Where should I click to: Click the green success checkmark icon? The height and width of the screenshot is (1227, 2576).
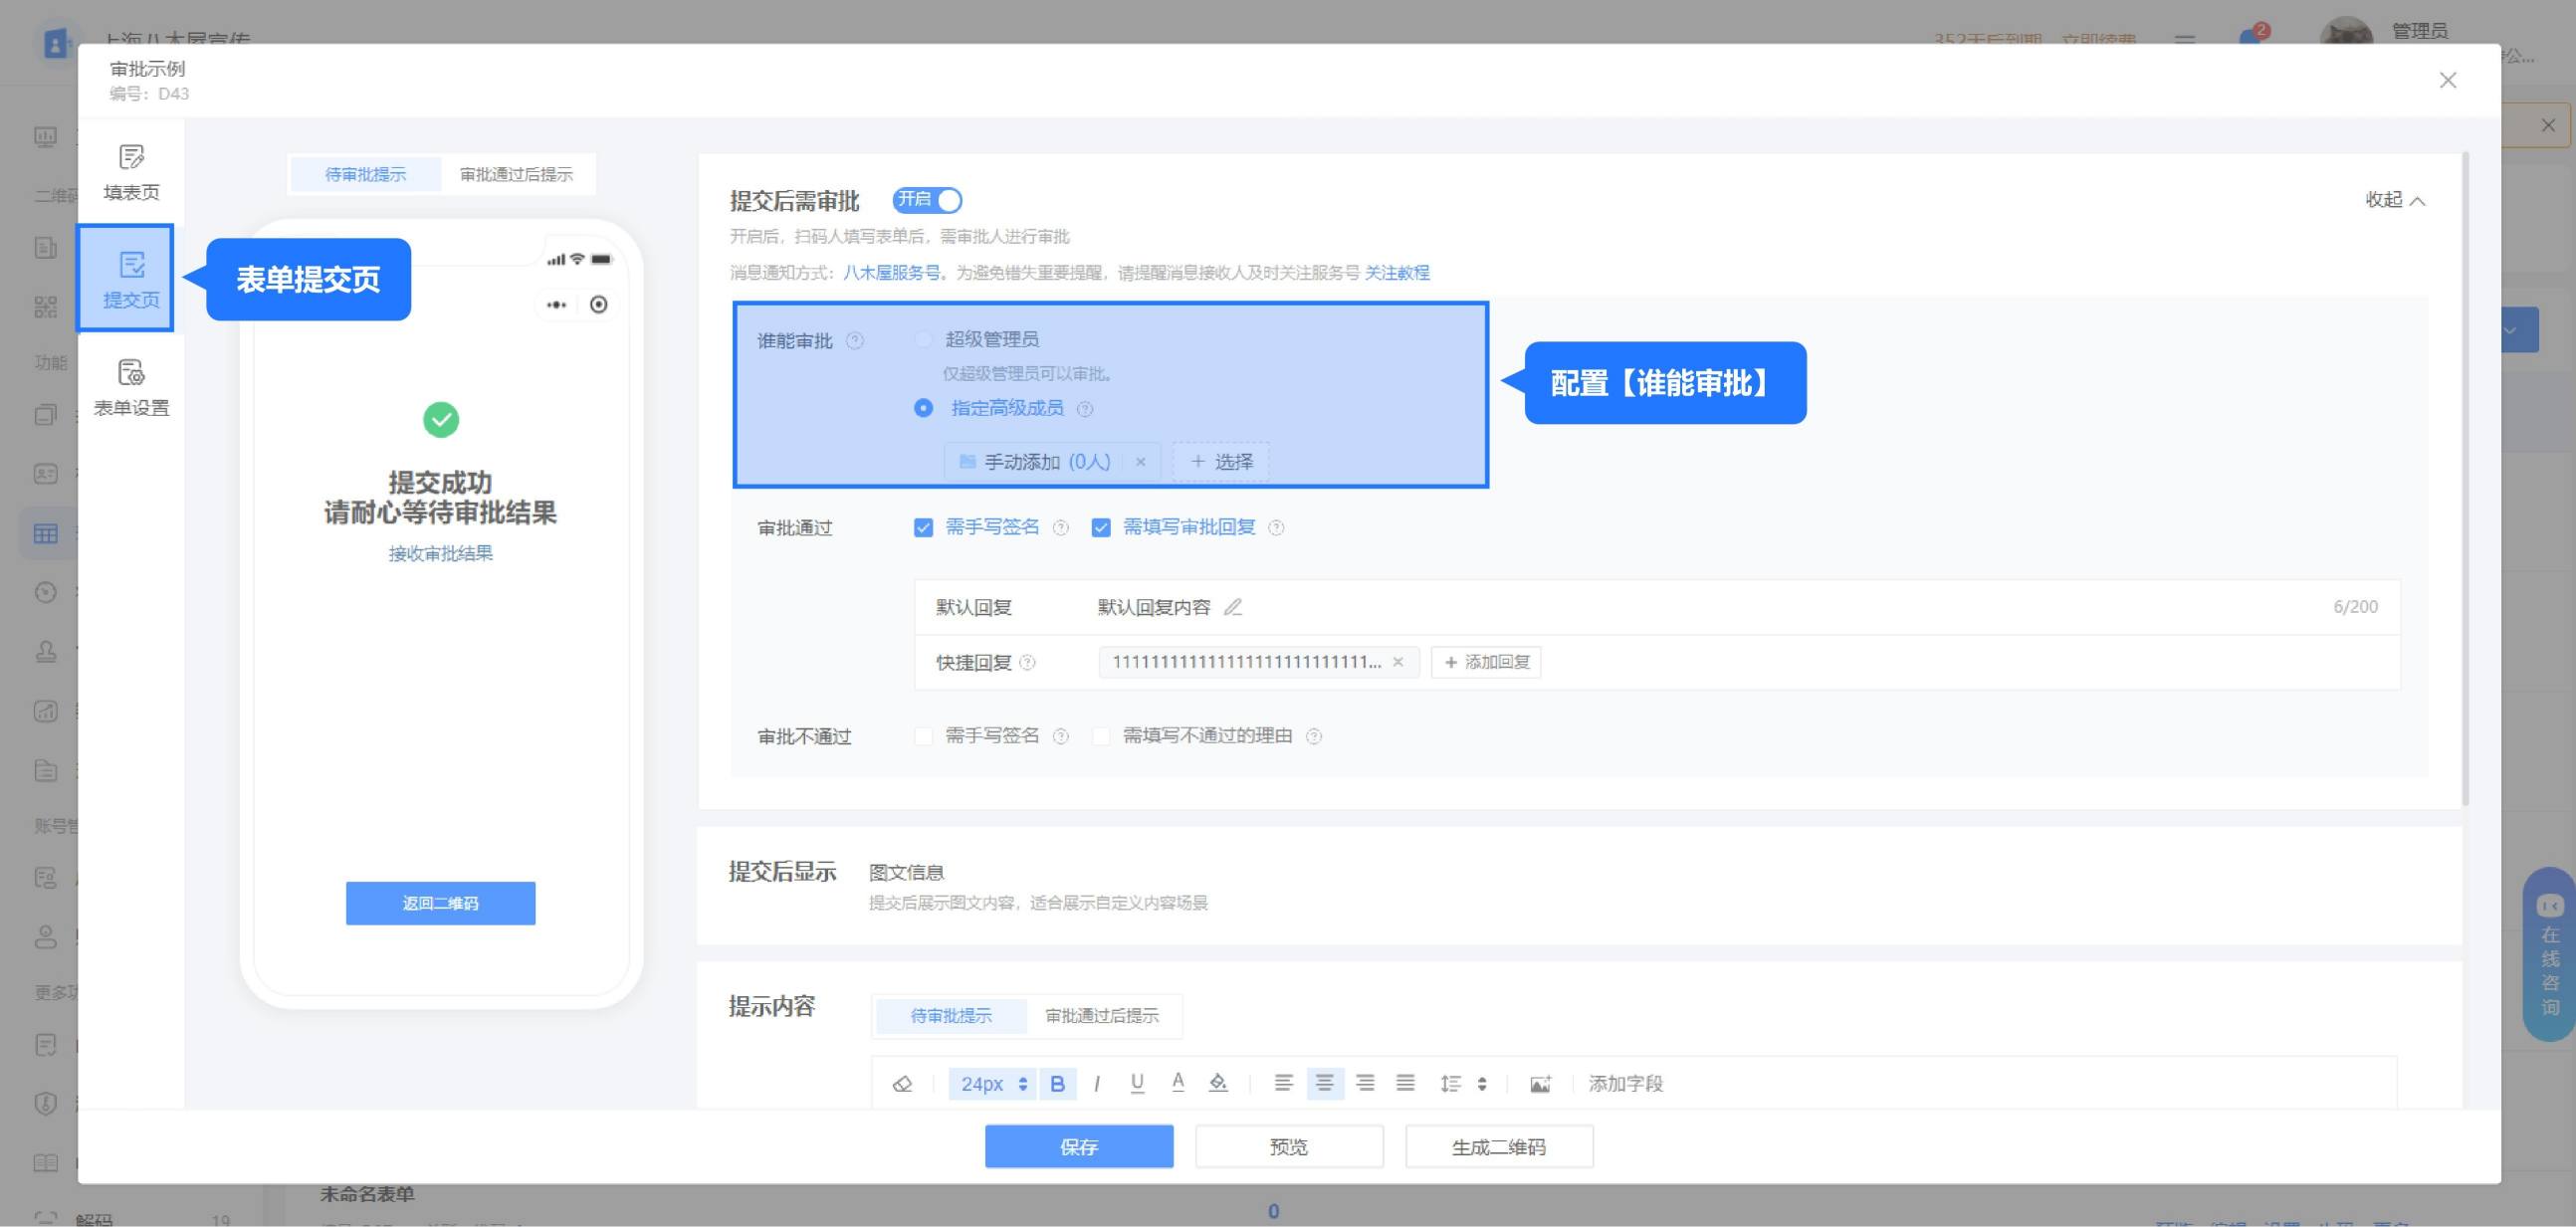(441, 420)
